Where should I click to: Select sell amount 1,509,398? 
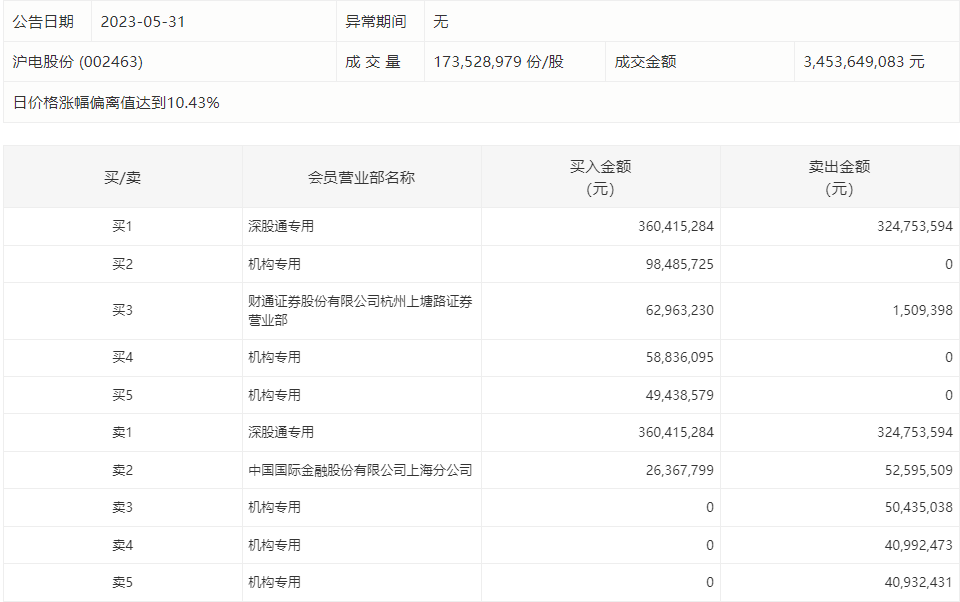[923, 310]
